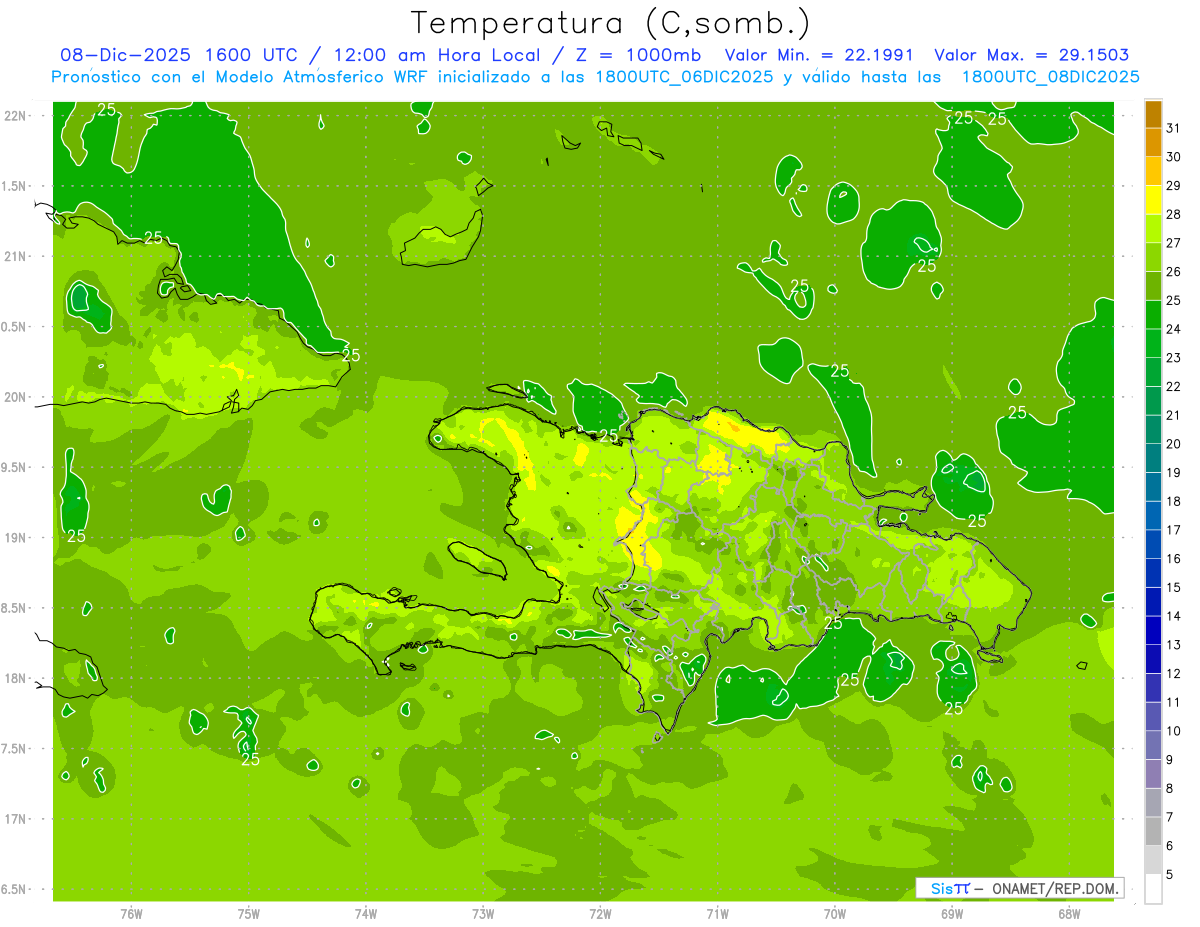Click the 76W longitude label
This screenshot has width=1200, height=927.
point(131,913)
